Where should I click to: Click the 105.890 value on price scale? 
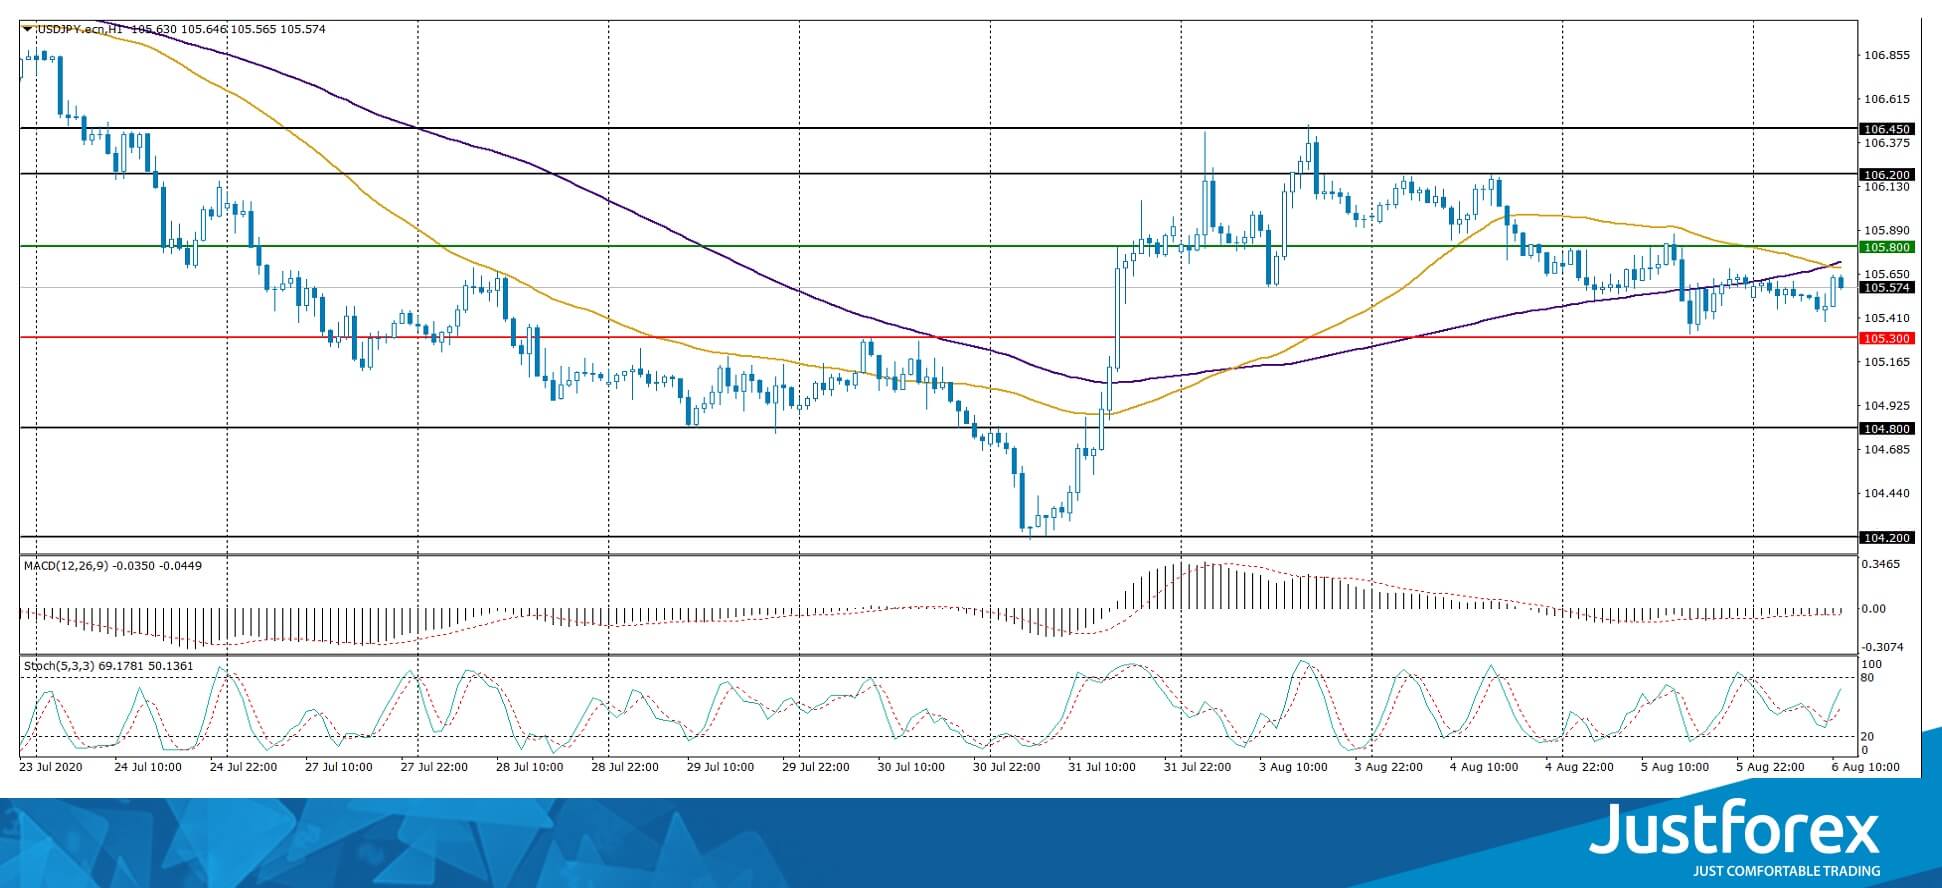coord(1888,230)
